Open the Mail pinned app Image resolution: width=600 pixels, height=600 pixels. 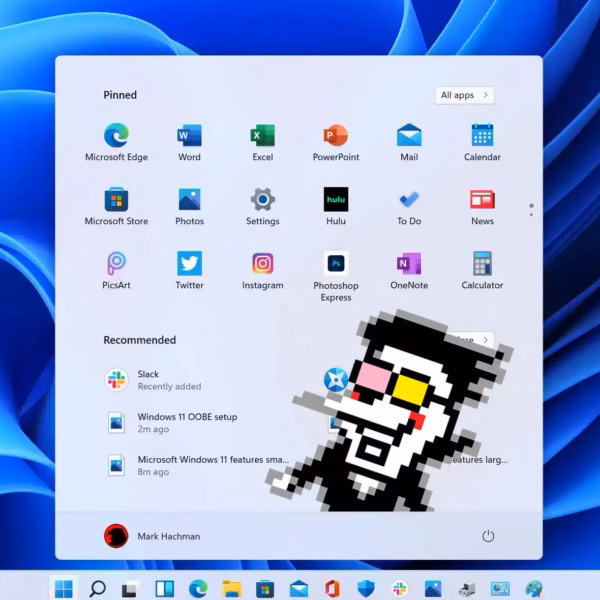[x=409, y=142]
